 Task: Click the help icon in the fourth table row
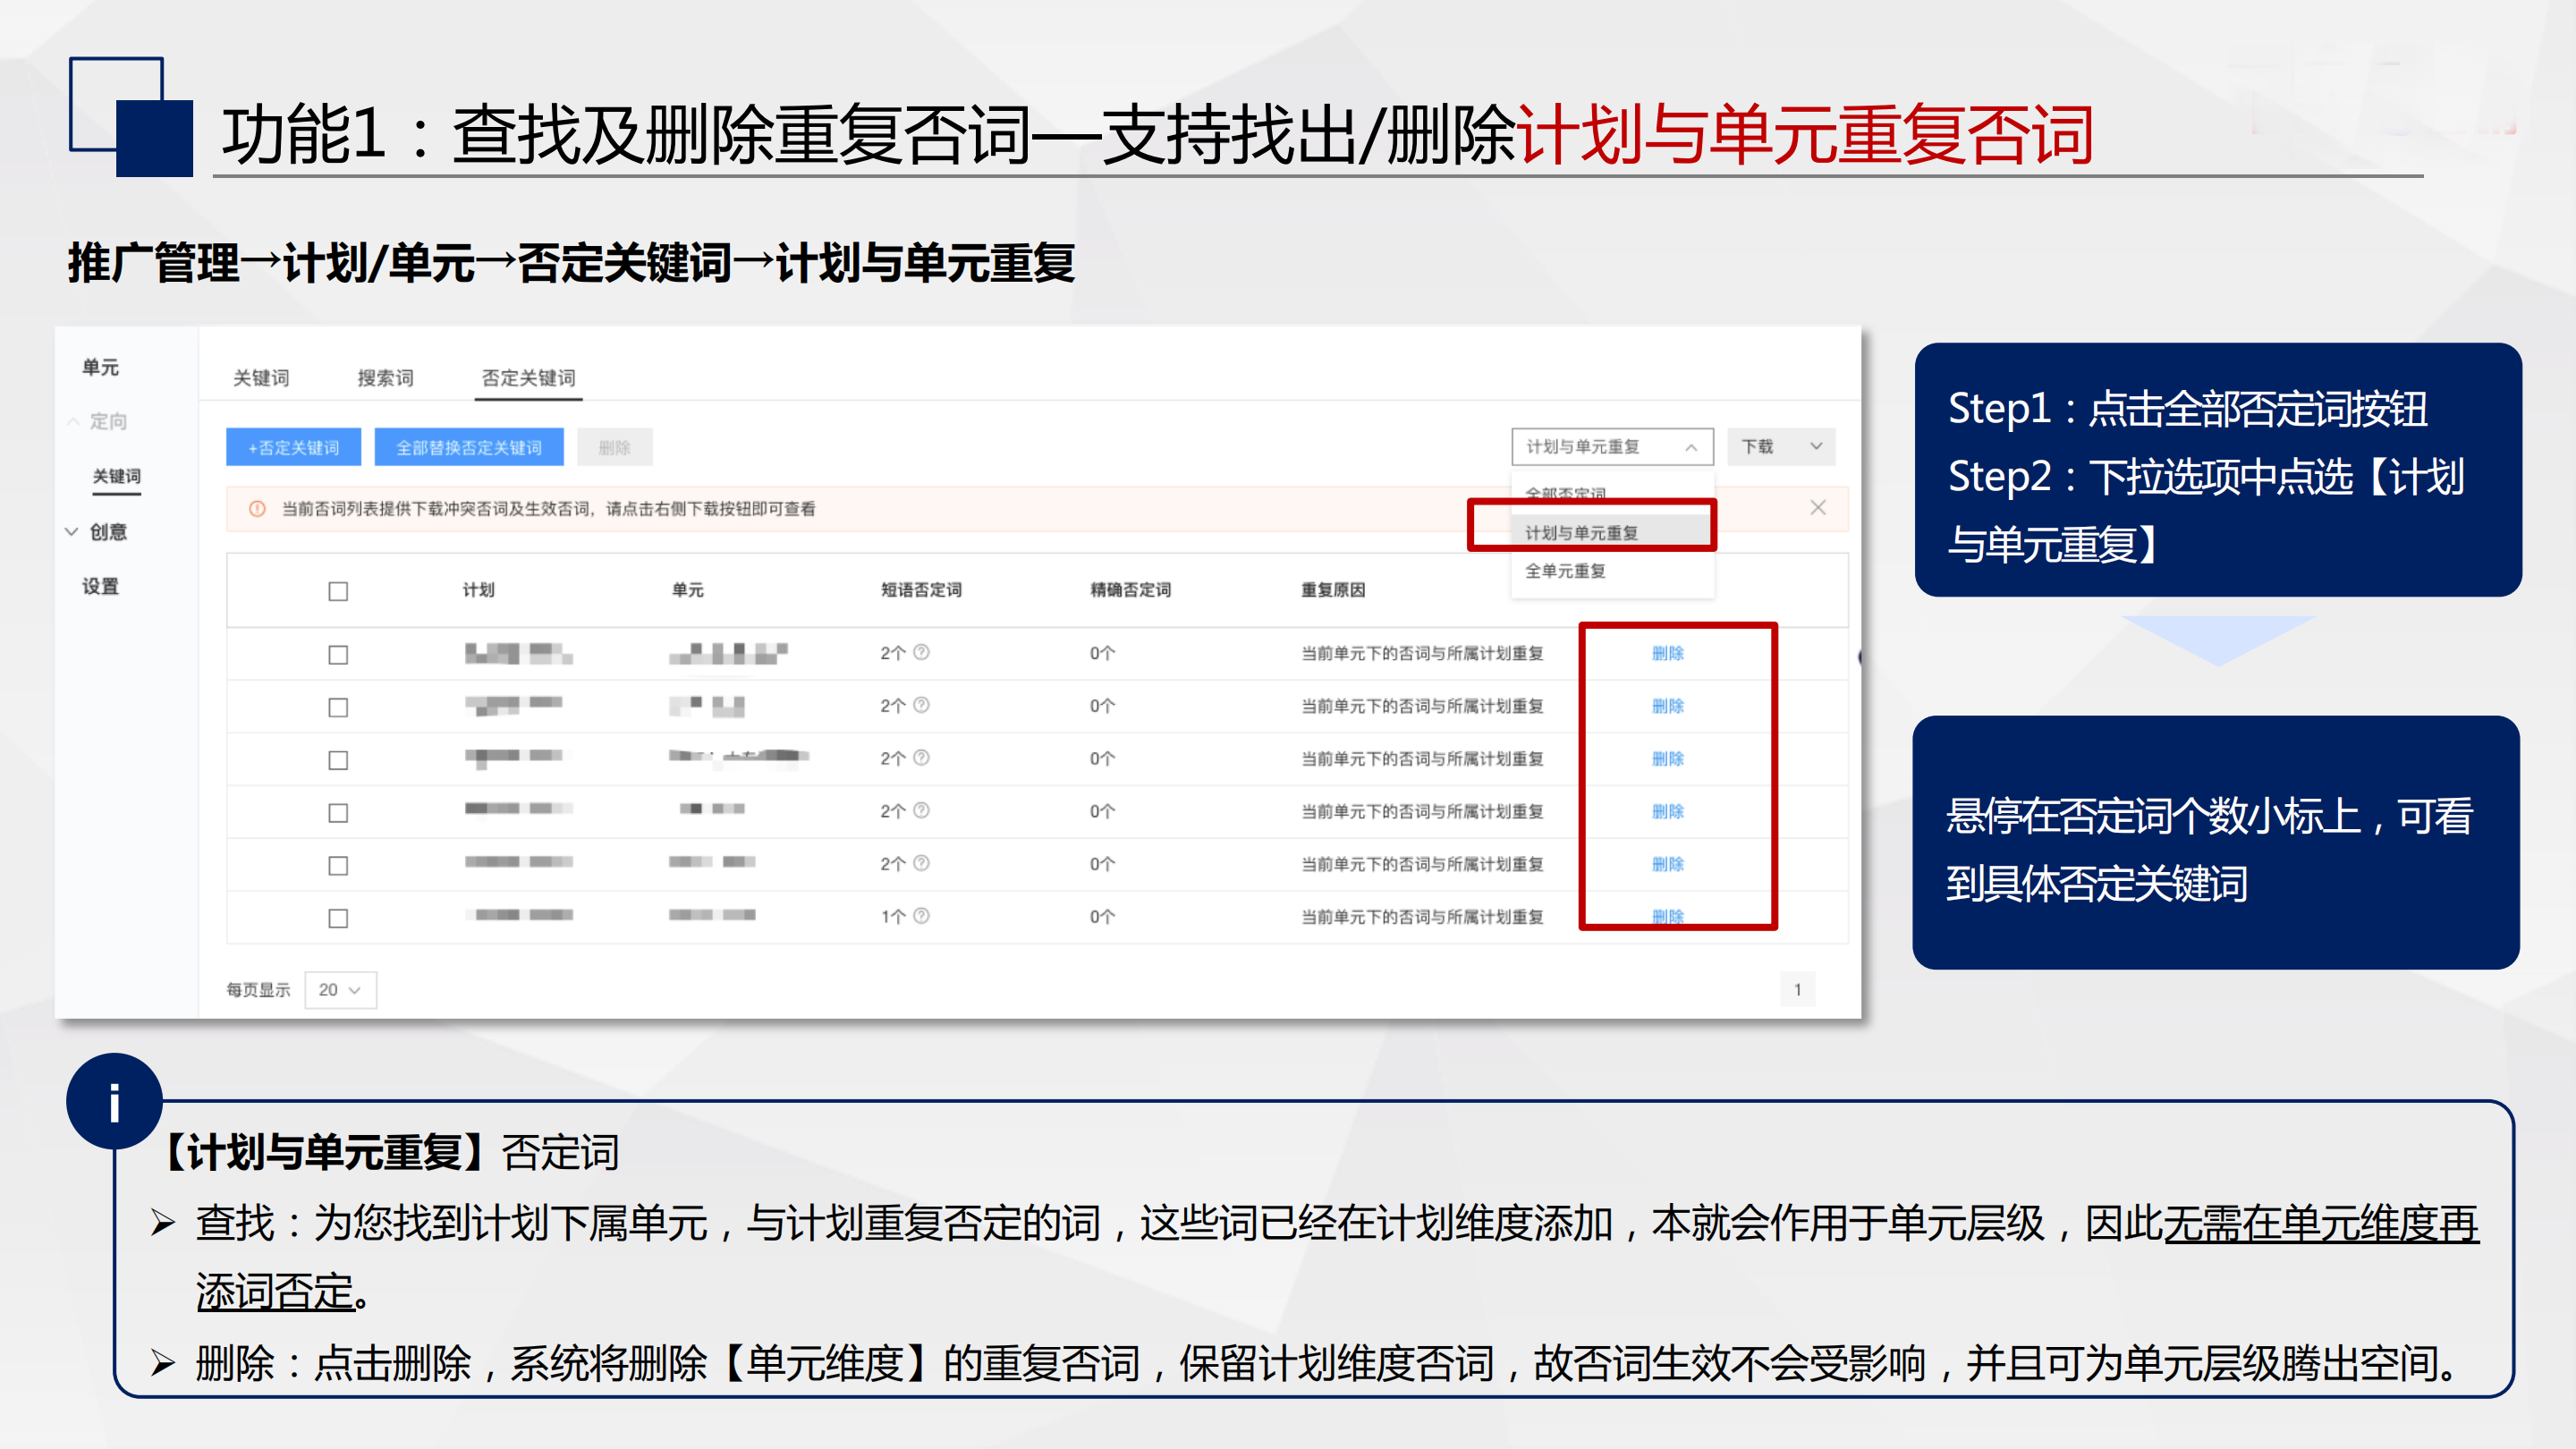[921, 810]
